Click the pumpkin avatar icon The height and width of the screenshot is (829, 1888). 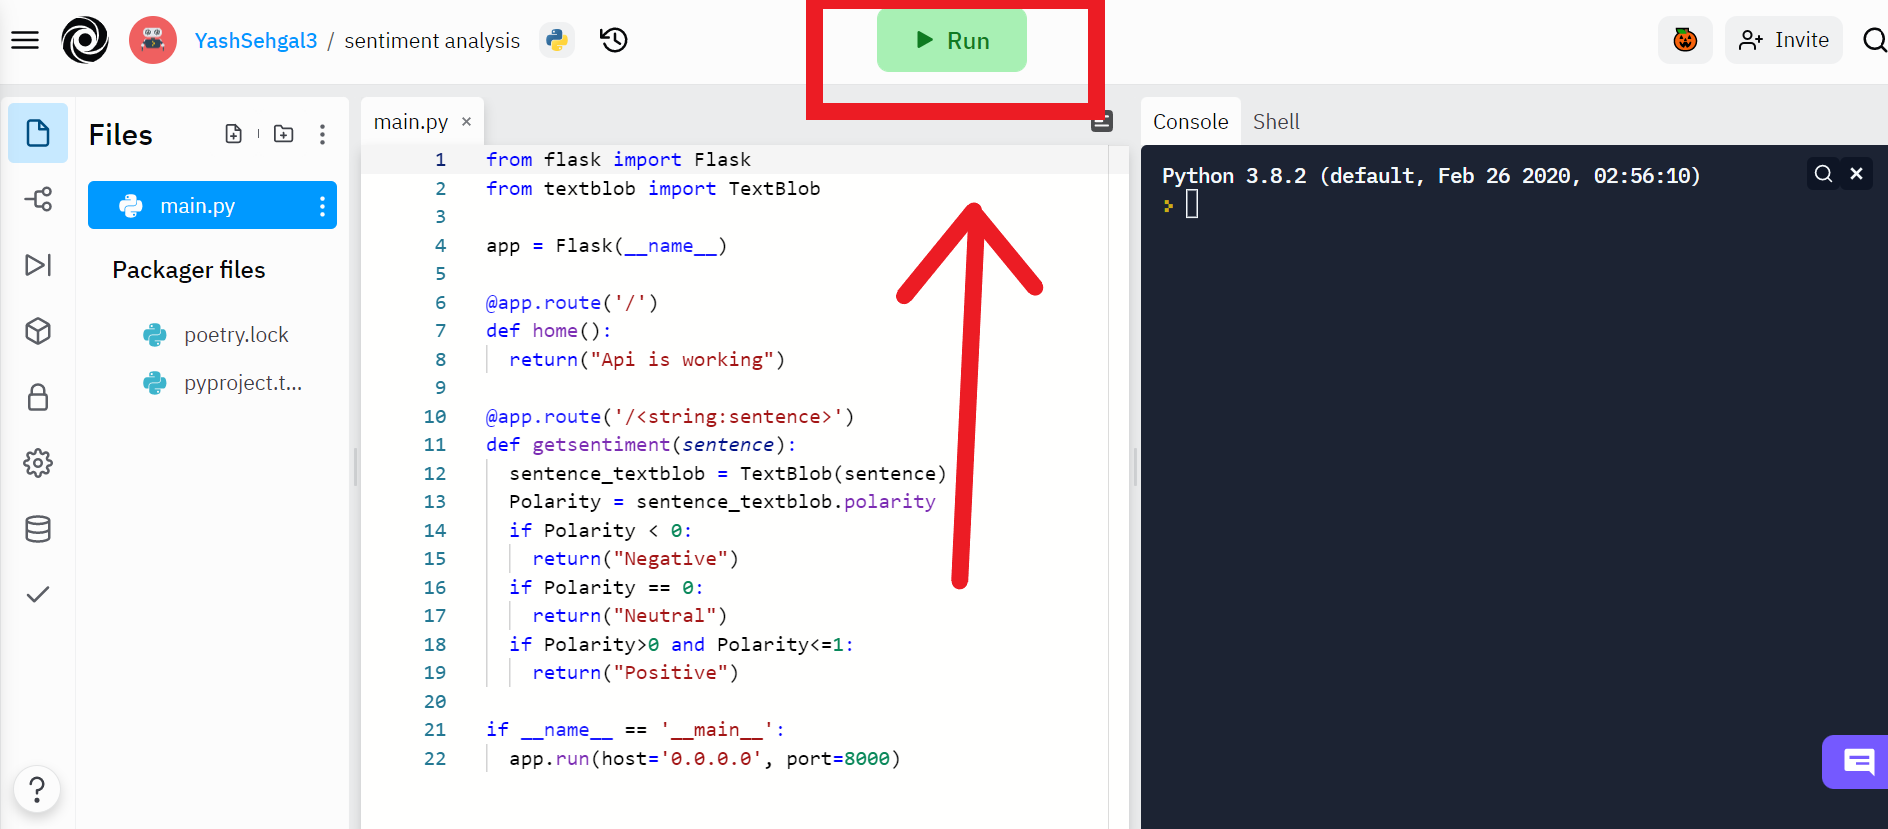[1685, 40]
